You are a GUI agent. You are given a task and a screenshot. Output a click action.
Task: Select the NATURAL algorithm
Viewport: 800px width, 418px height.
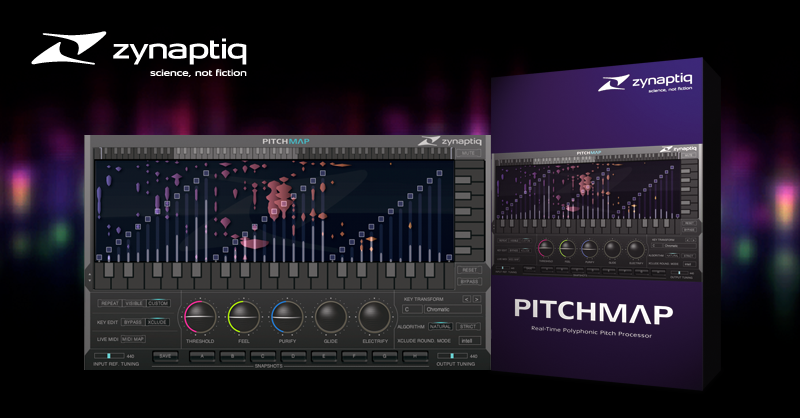point(440,326)
